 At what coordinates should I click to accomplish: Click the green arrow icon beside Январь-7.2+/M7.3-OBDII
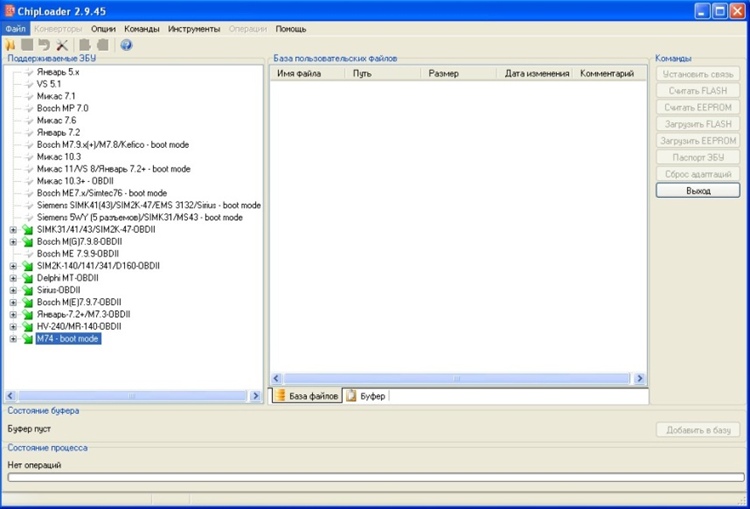27,314
